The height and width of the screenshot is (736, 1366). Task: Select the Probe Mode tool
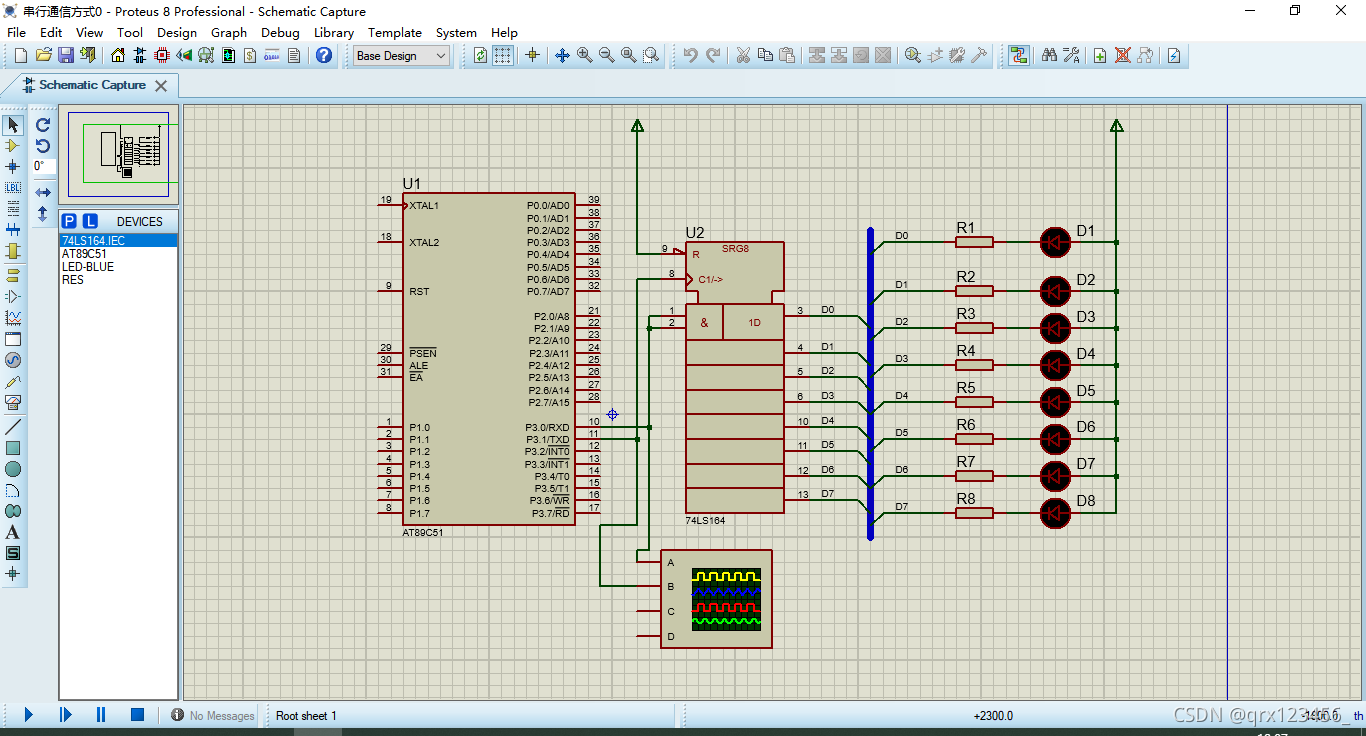(13, 381)
